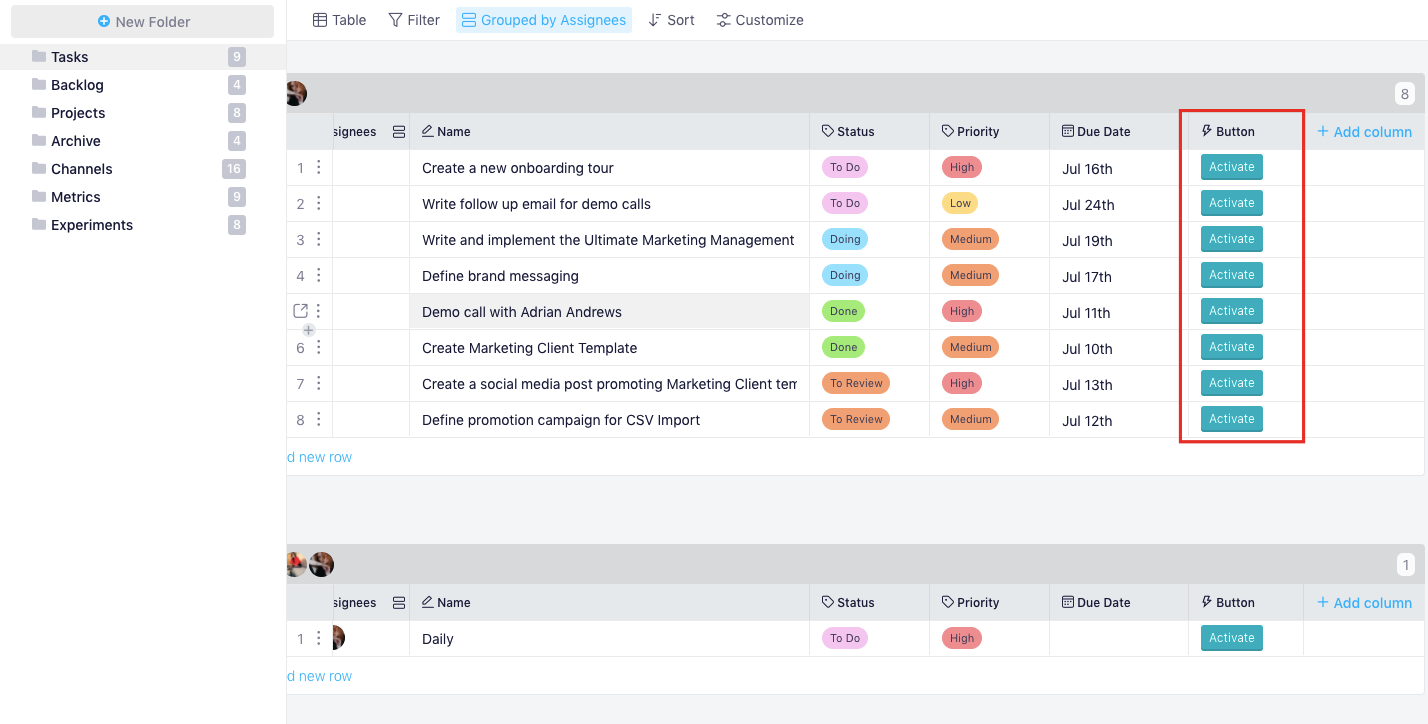
Task: Select Write and implement Ultimate Marketing Management cell
Action: pos(609,240)
